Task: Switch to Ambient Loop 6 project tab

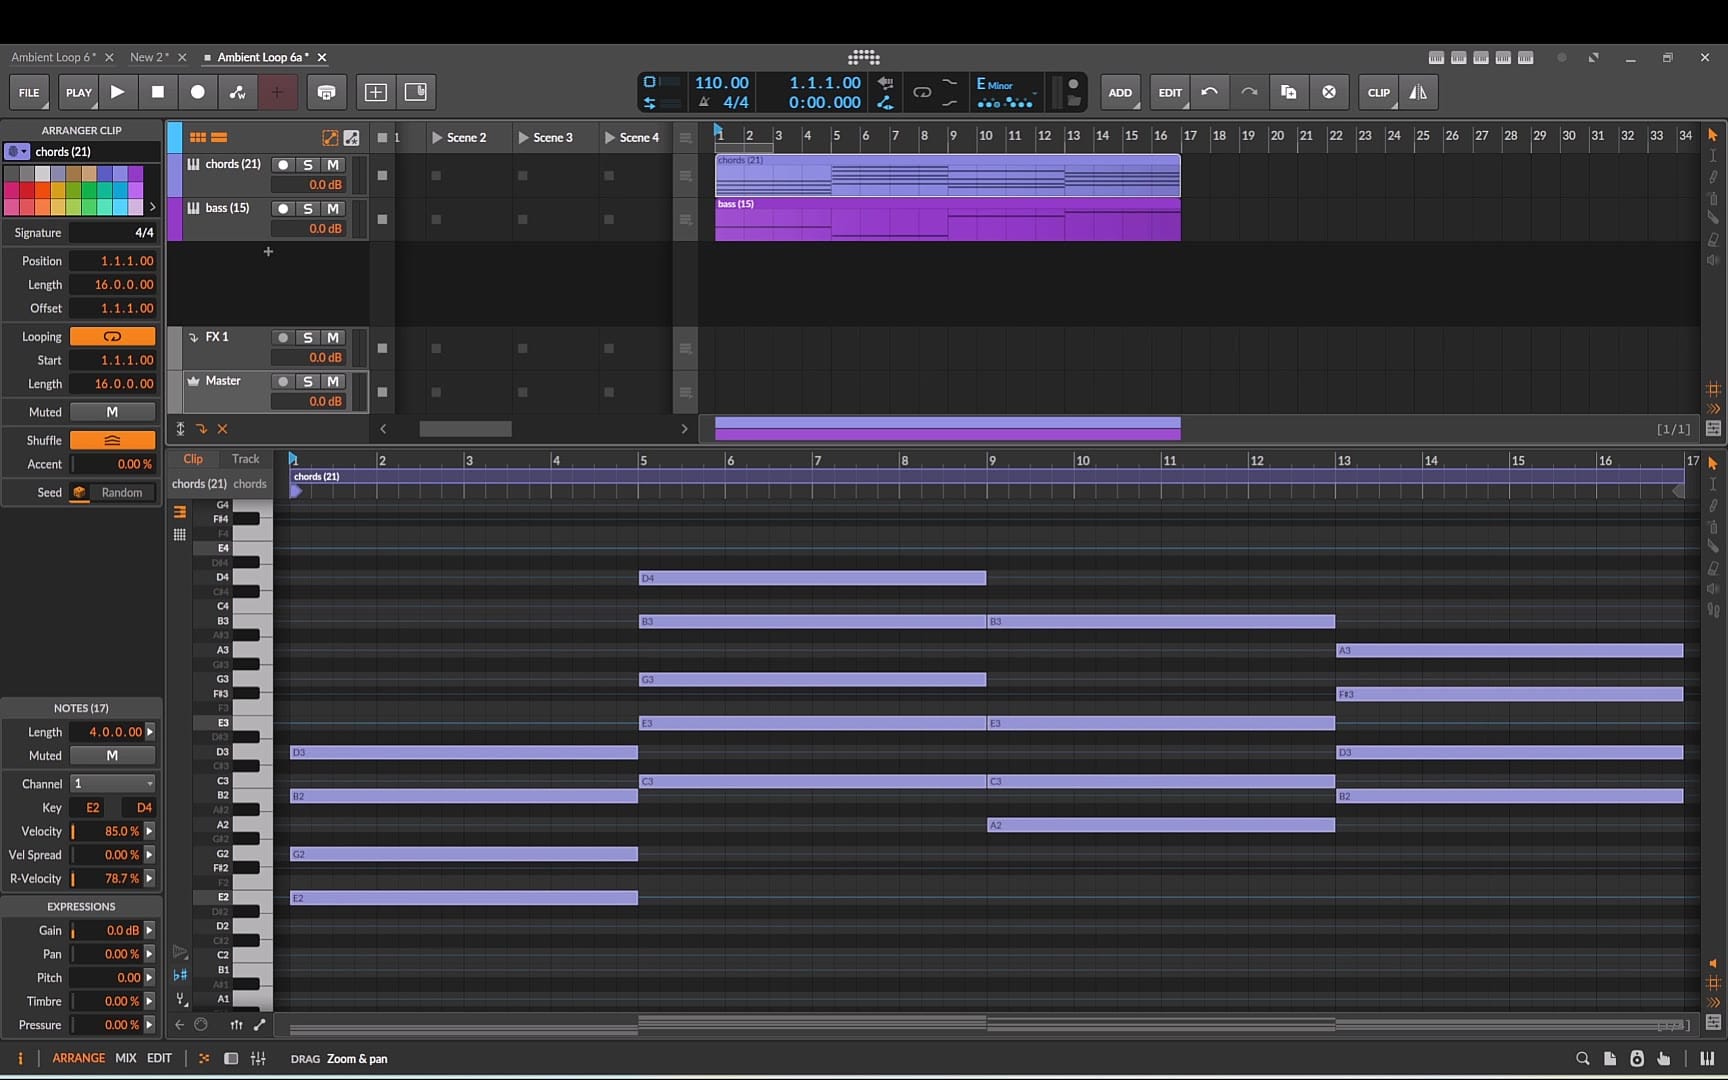Action: tap(53, 57)
